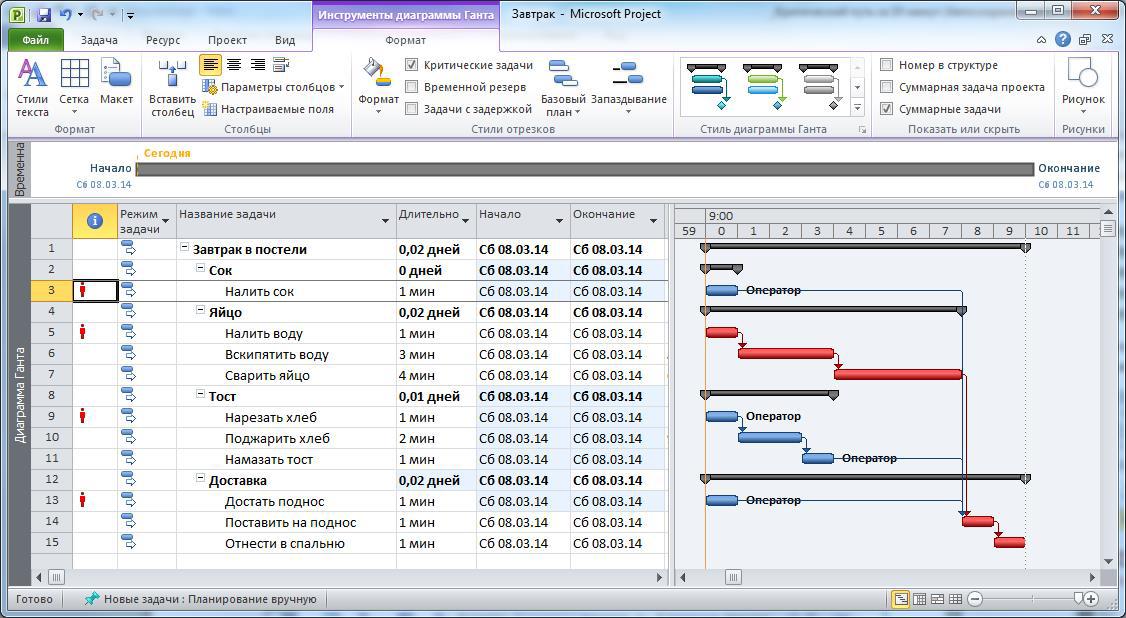Screen dimensions: 1126x618
Task: Select the Формат ribbon tab
Action: [x=406, y=40]
